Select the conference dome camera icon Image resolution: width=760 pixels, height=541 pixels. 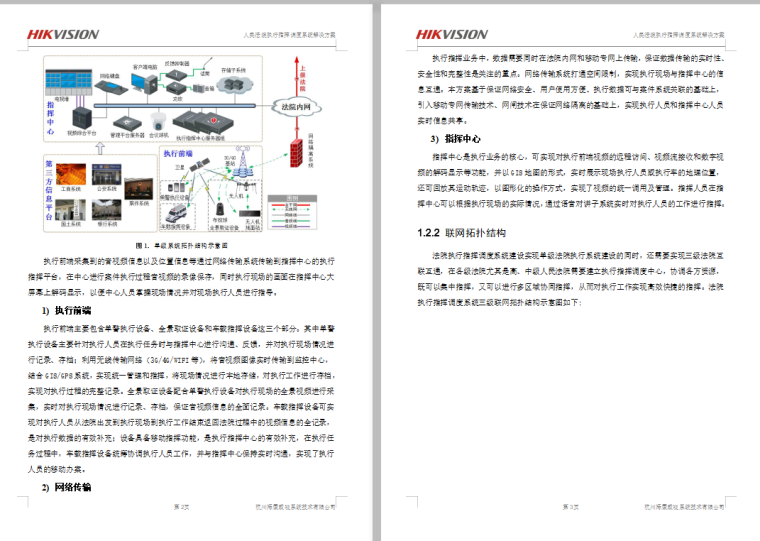158,119
